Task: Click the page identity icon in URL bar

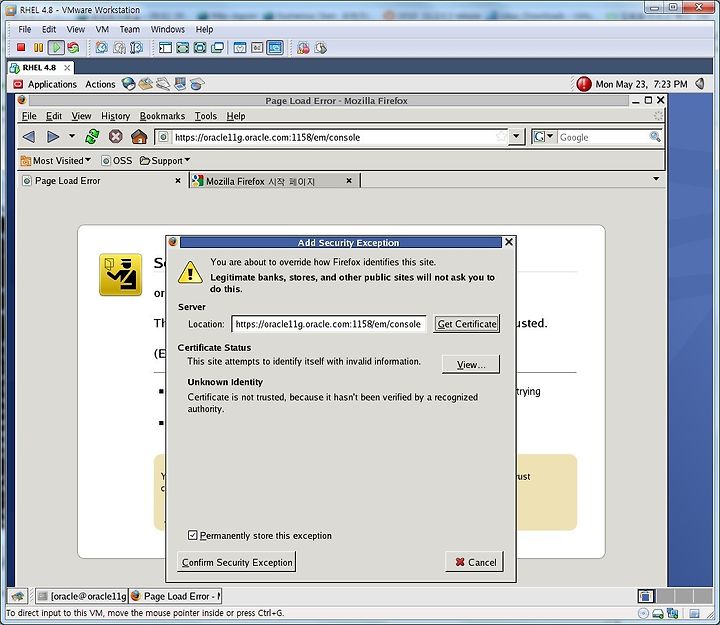Action: click(x=163, y=137)
